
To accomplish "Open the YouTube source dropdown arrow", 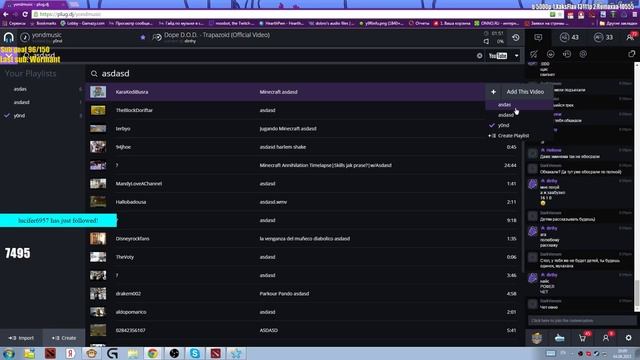I will (516, 56).
